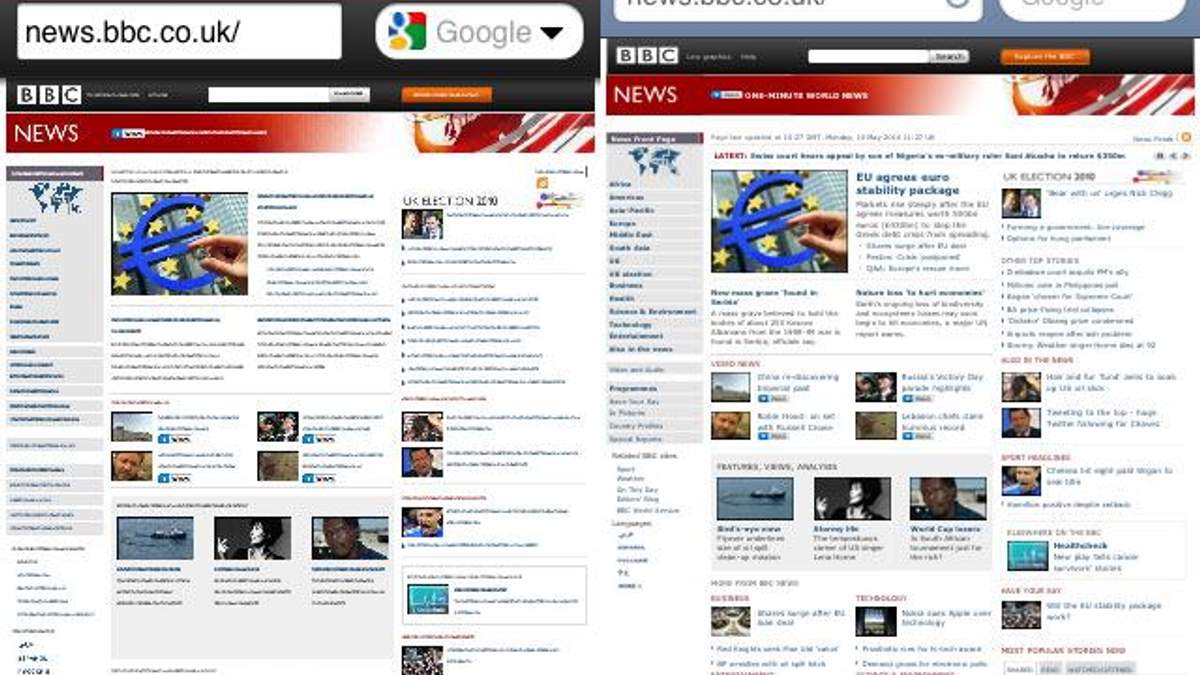Click the next arrow on the Latest ticker
The height and width of the screenshot is (675, 1200).
1186,156
